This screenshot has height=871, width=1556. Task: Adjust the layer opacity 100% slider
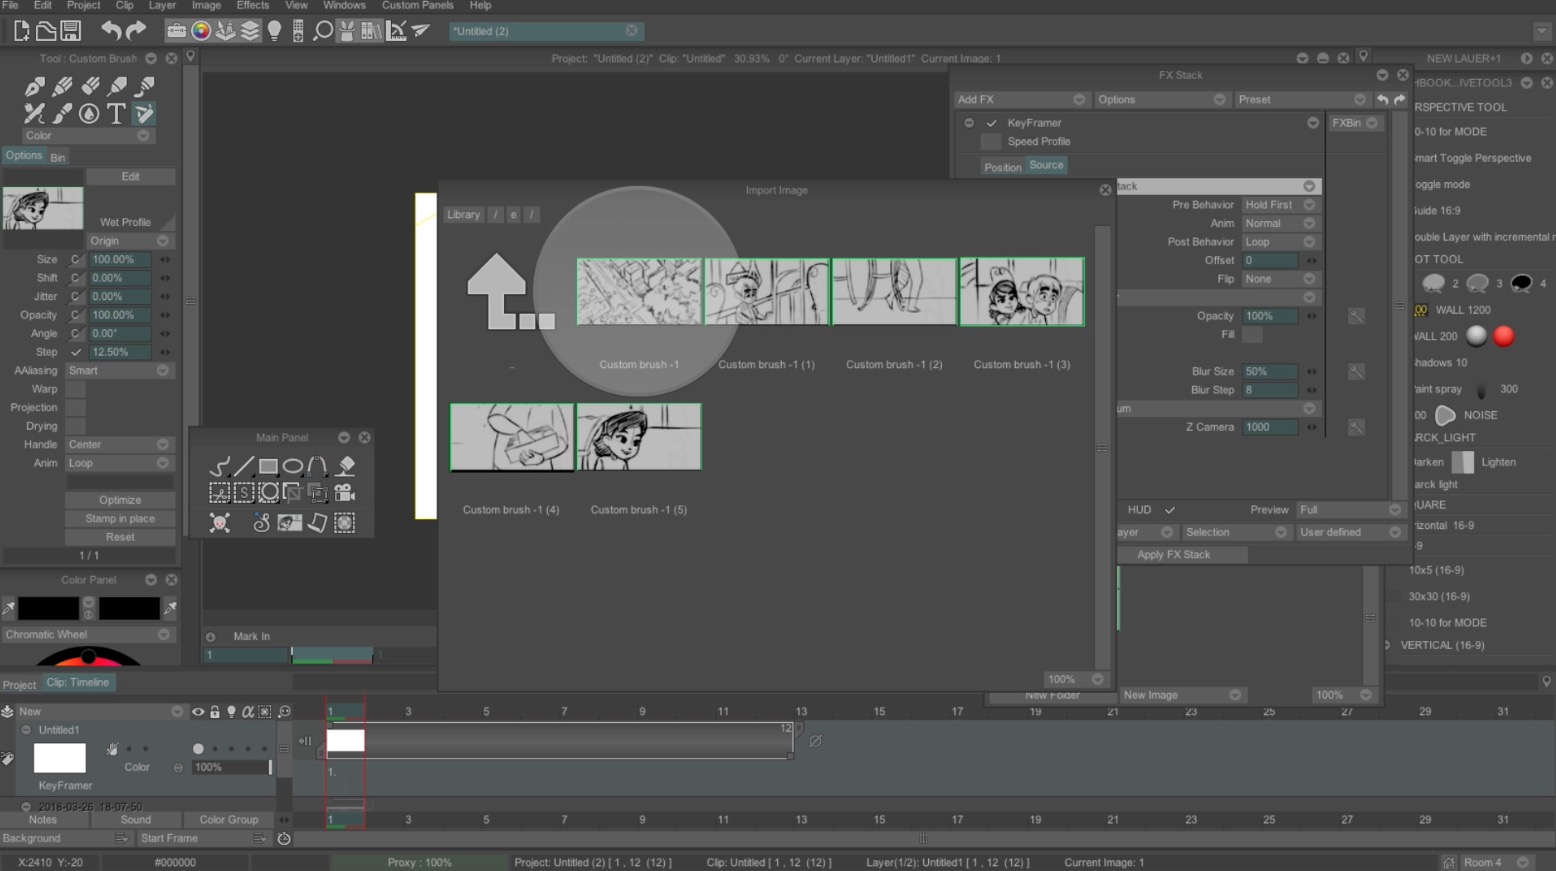(231, 767)
